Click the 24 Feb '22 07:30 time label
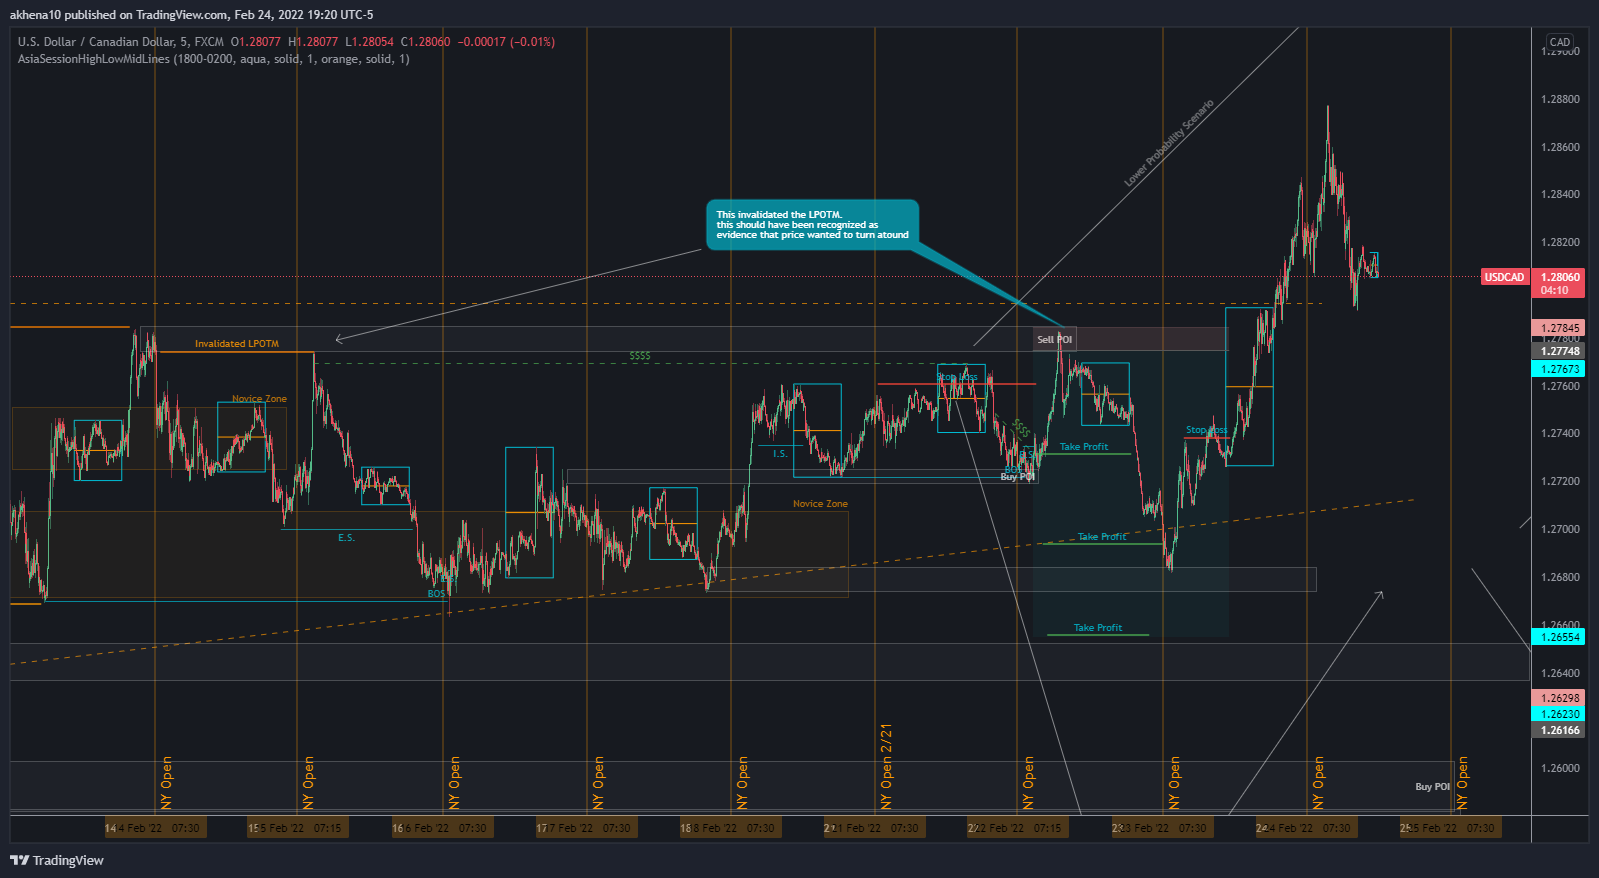The width and height of the screenshot is (1599, 878). point(1306,828)
